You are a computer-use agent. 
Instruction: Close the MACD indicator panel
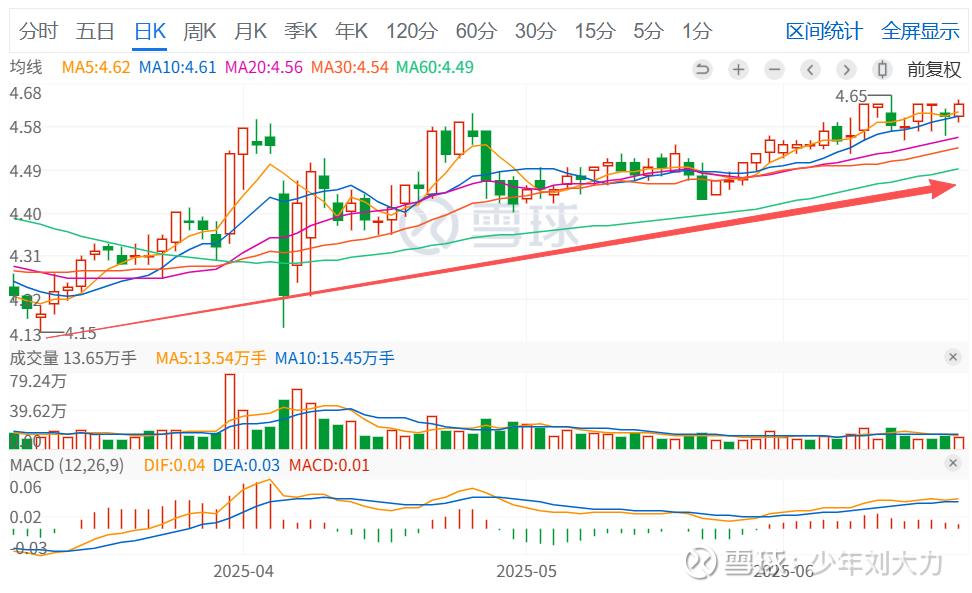[953, 463]
